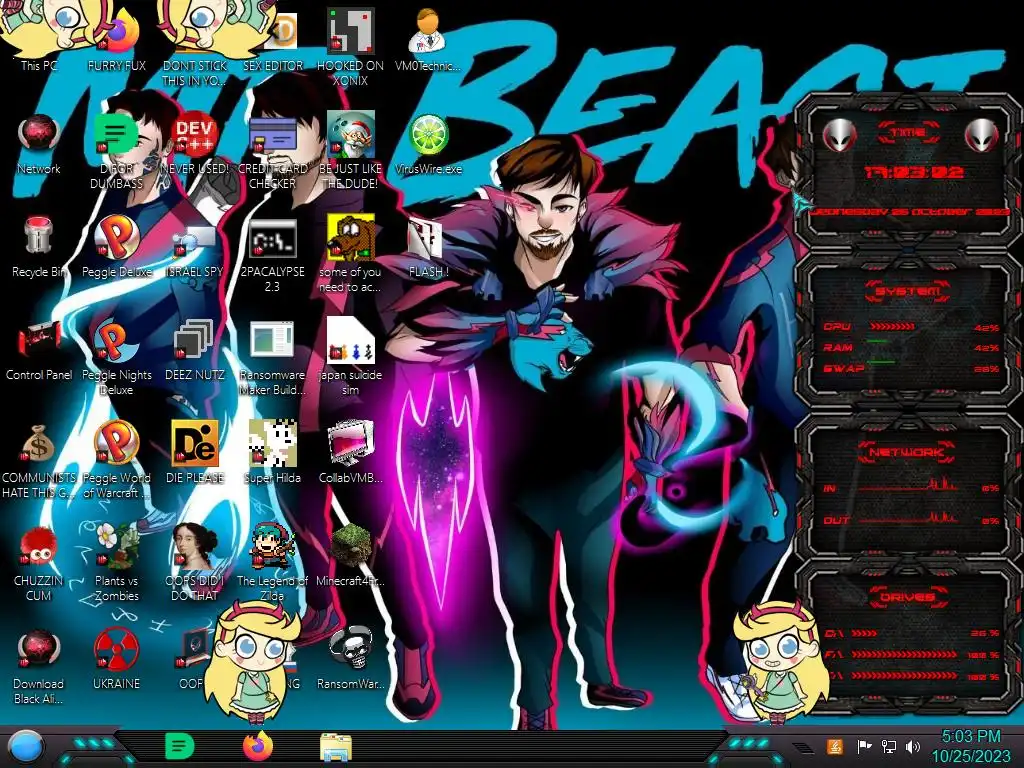Open File Explorer from the taskbar

pos(336,747)
